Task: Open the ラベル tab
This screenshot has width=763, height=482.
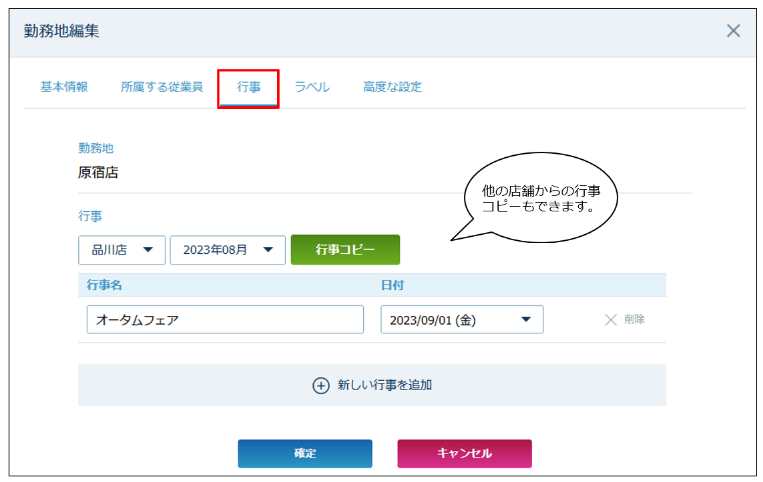Action: pyautogui.click(x=312, y=87)
